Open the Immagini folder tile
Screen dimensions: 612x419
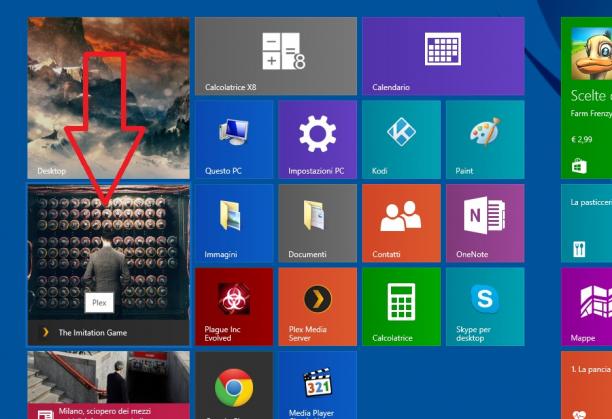coord(234,223)
